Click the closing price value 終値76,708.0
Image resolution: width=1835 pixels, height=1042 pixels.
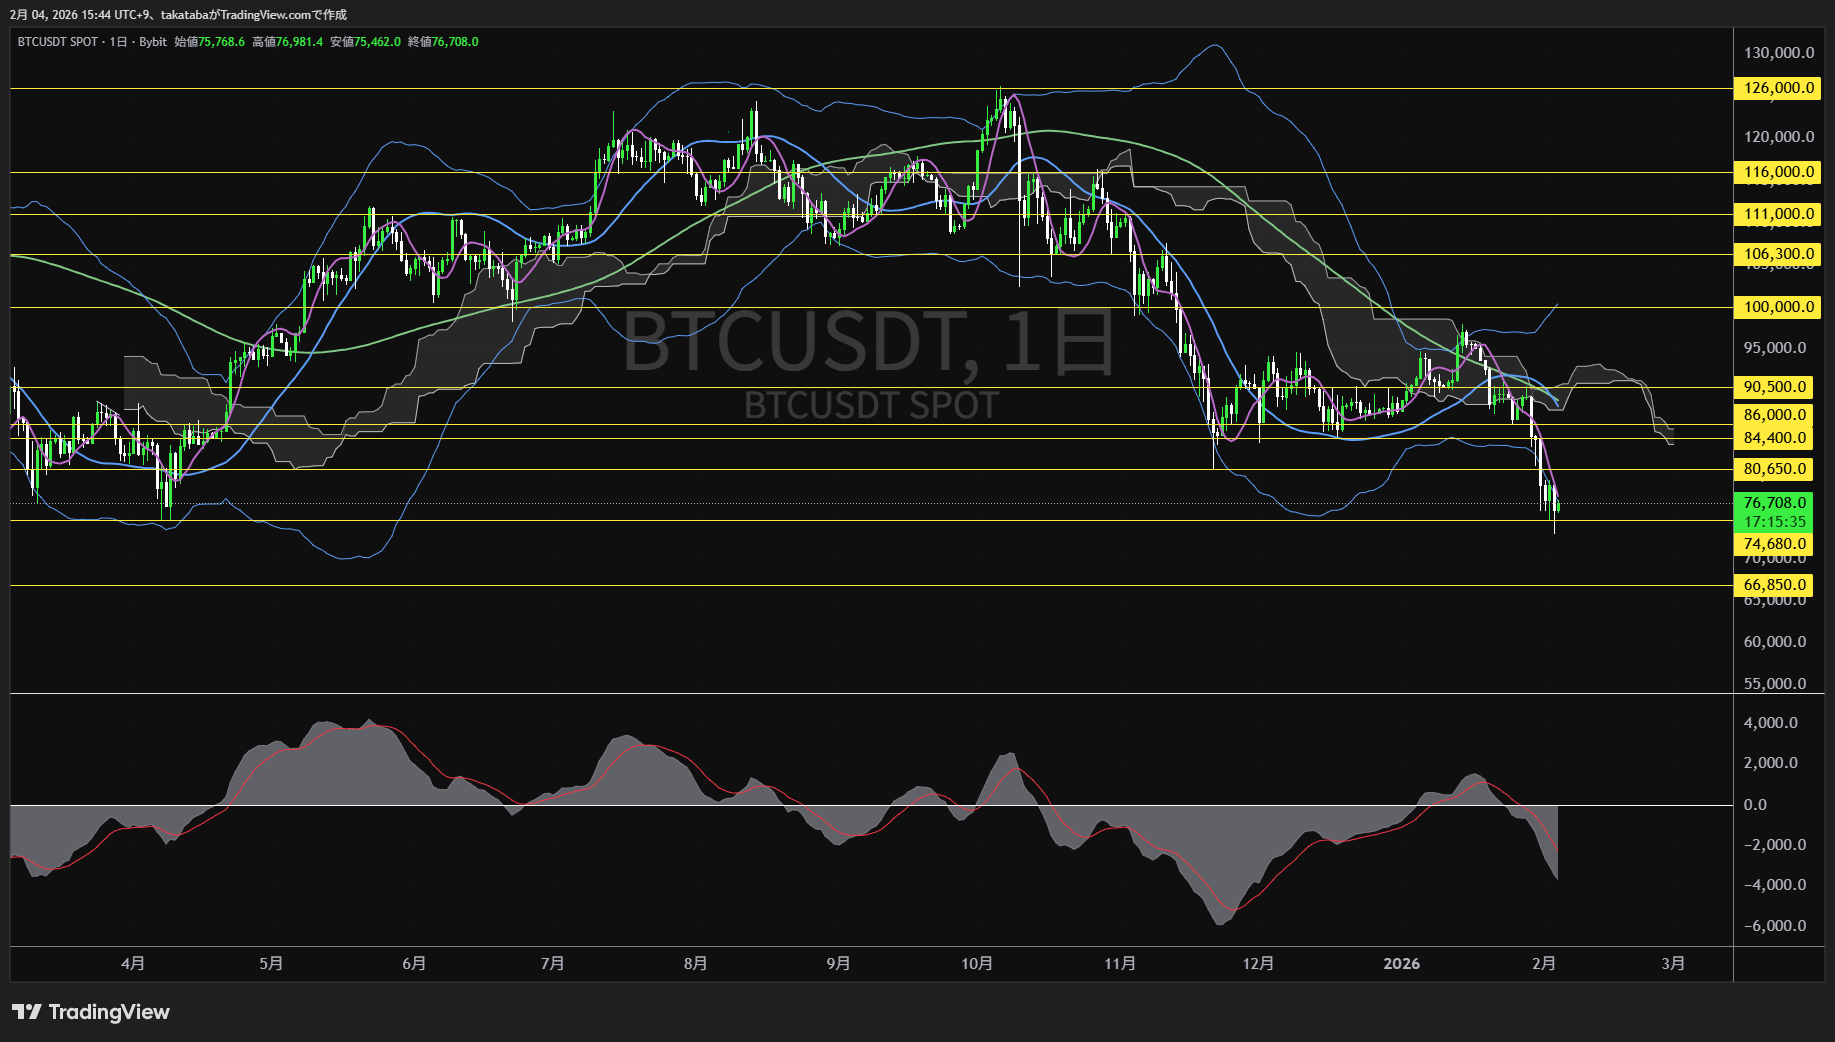tap(443, 42)
